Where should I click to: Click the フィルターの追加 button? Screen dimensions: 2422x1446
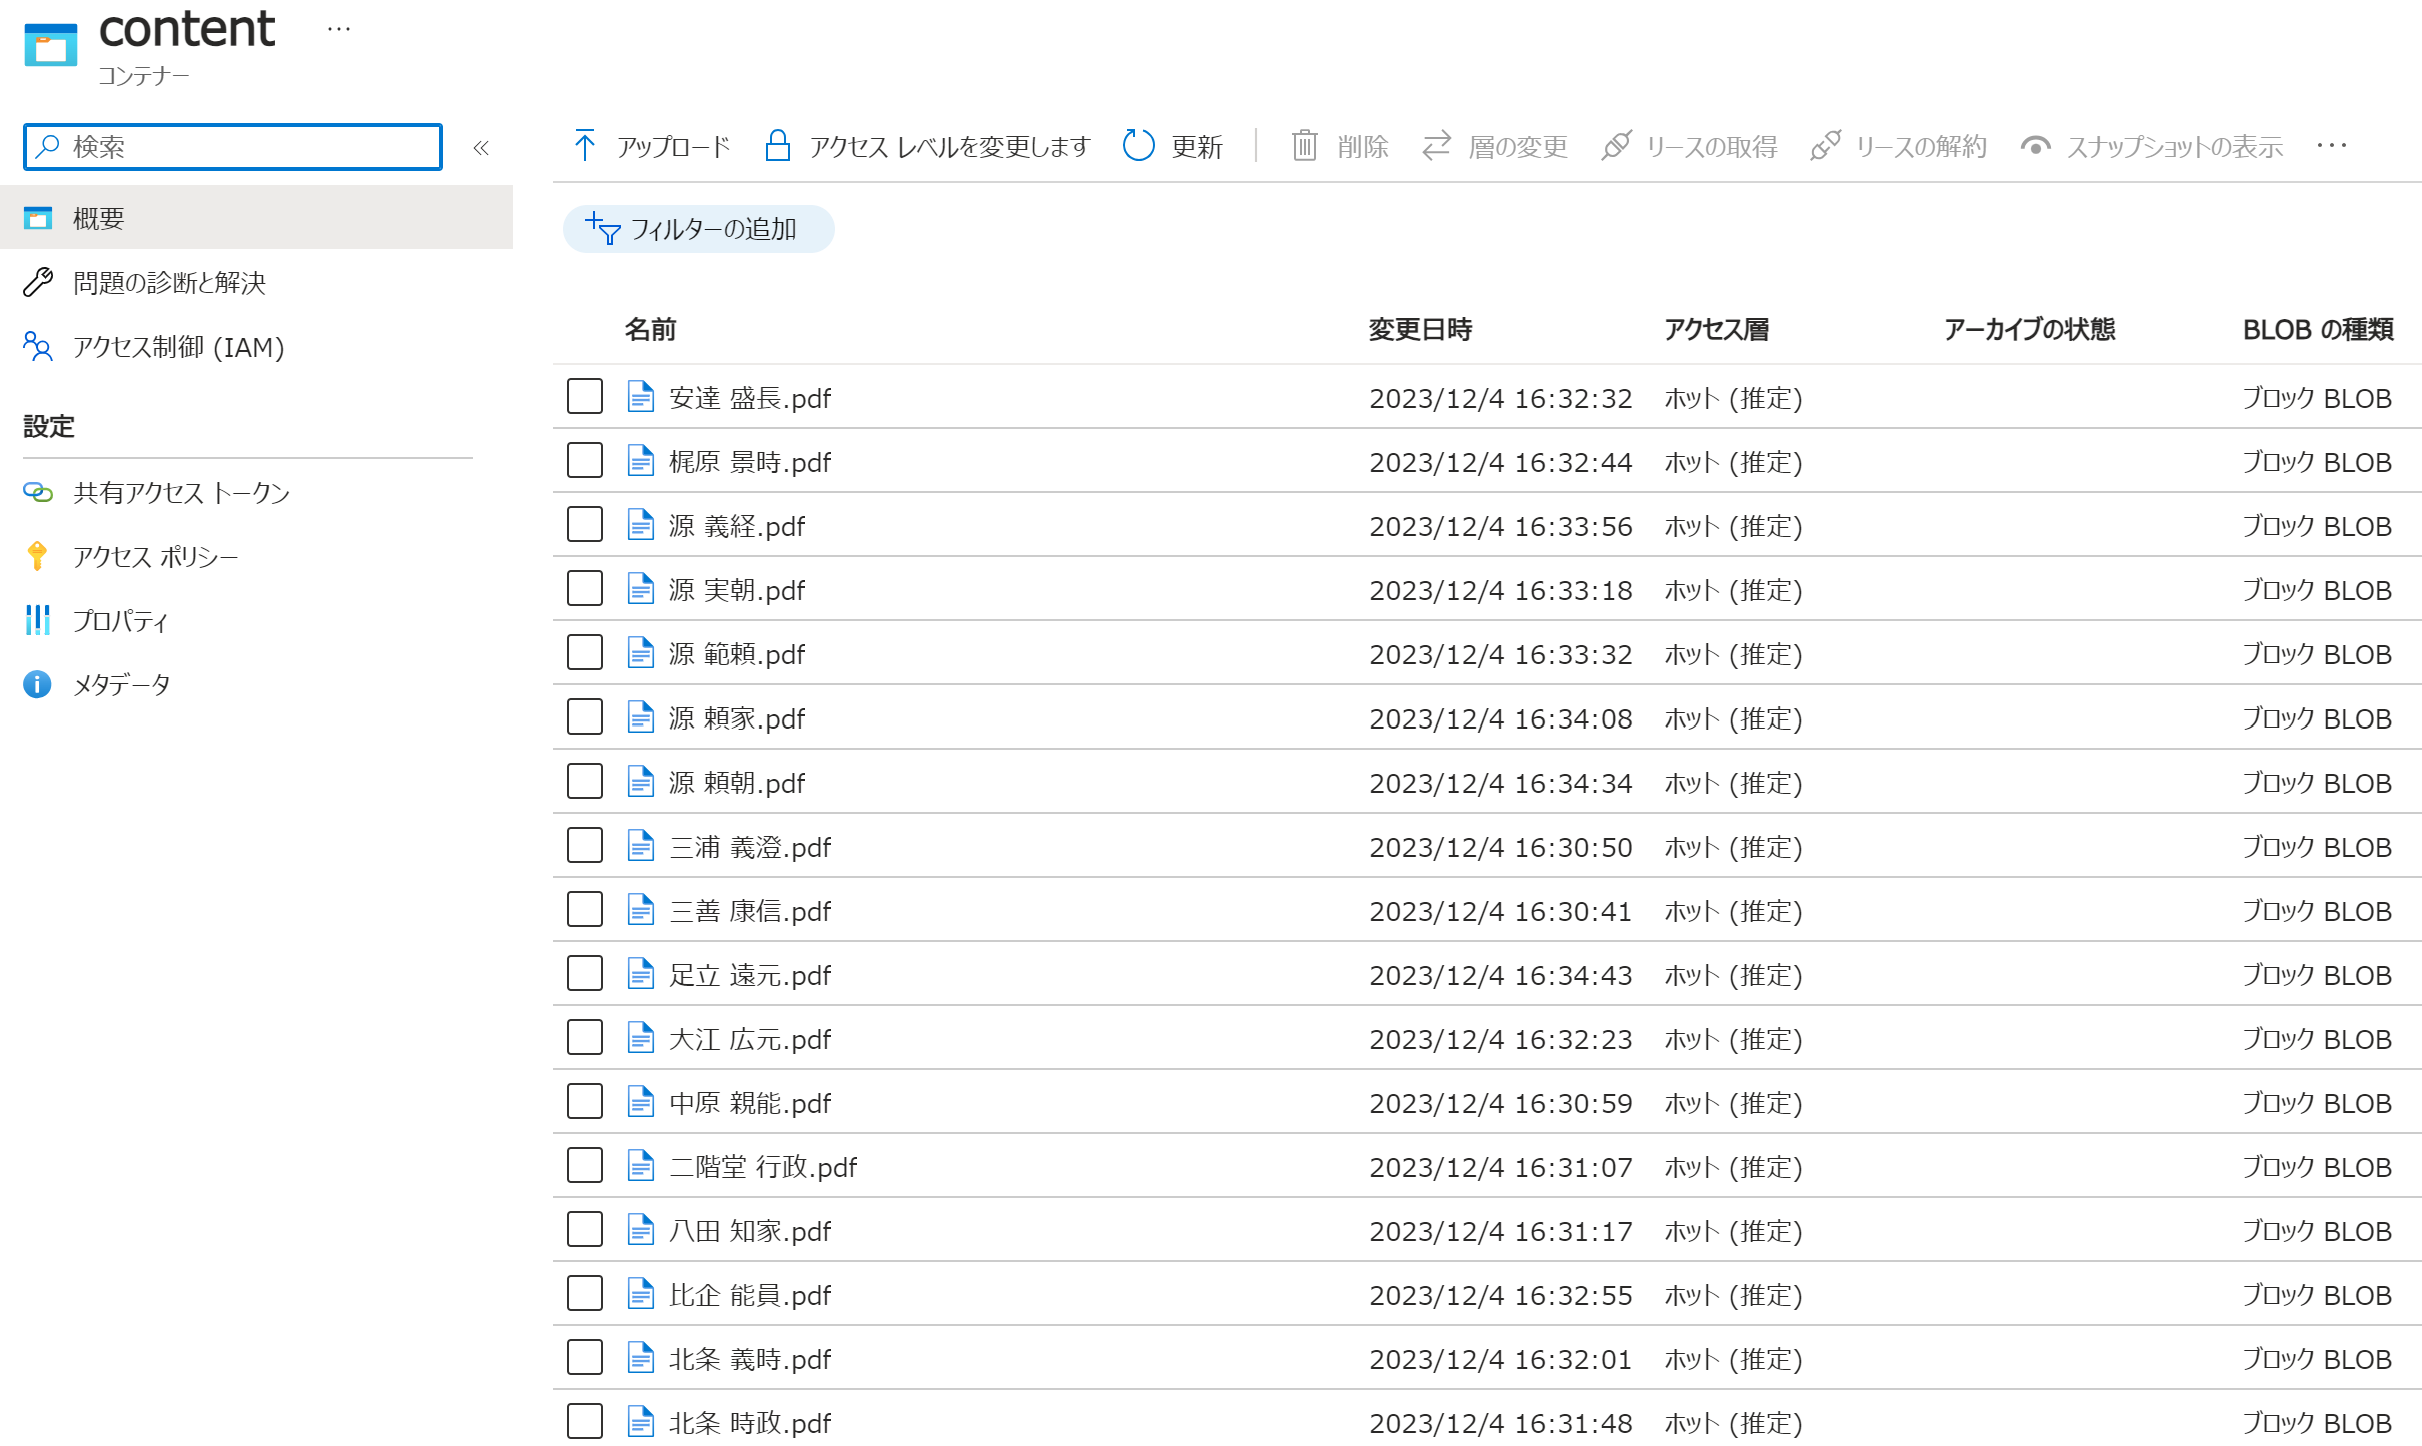point(698,229)
